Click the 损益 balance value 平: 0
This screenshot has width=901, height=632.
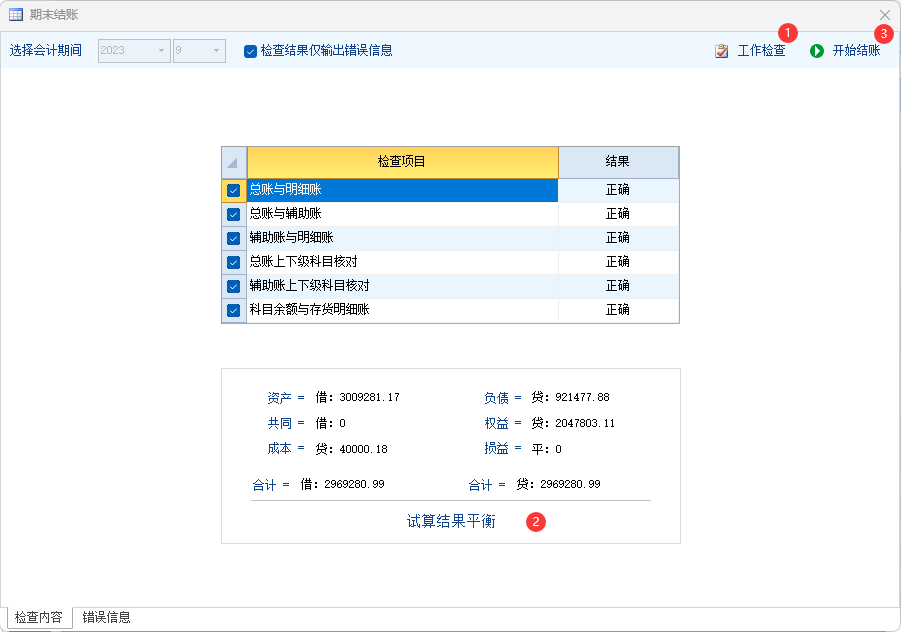(x=546, y=449)
